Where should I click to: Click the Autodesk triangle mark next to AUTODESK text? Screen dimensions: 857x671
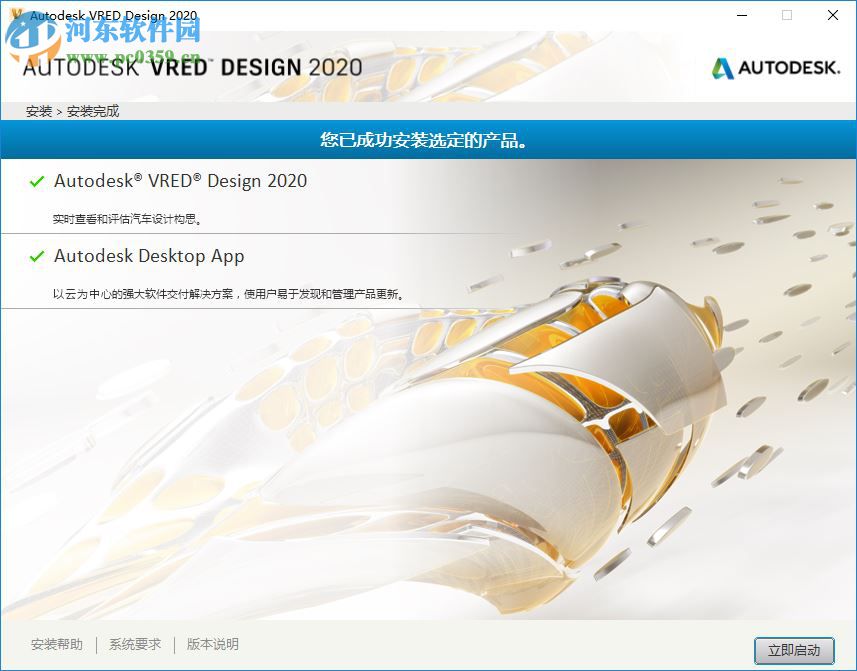pyautogui.click(x=721, y=70)
